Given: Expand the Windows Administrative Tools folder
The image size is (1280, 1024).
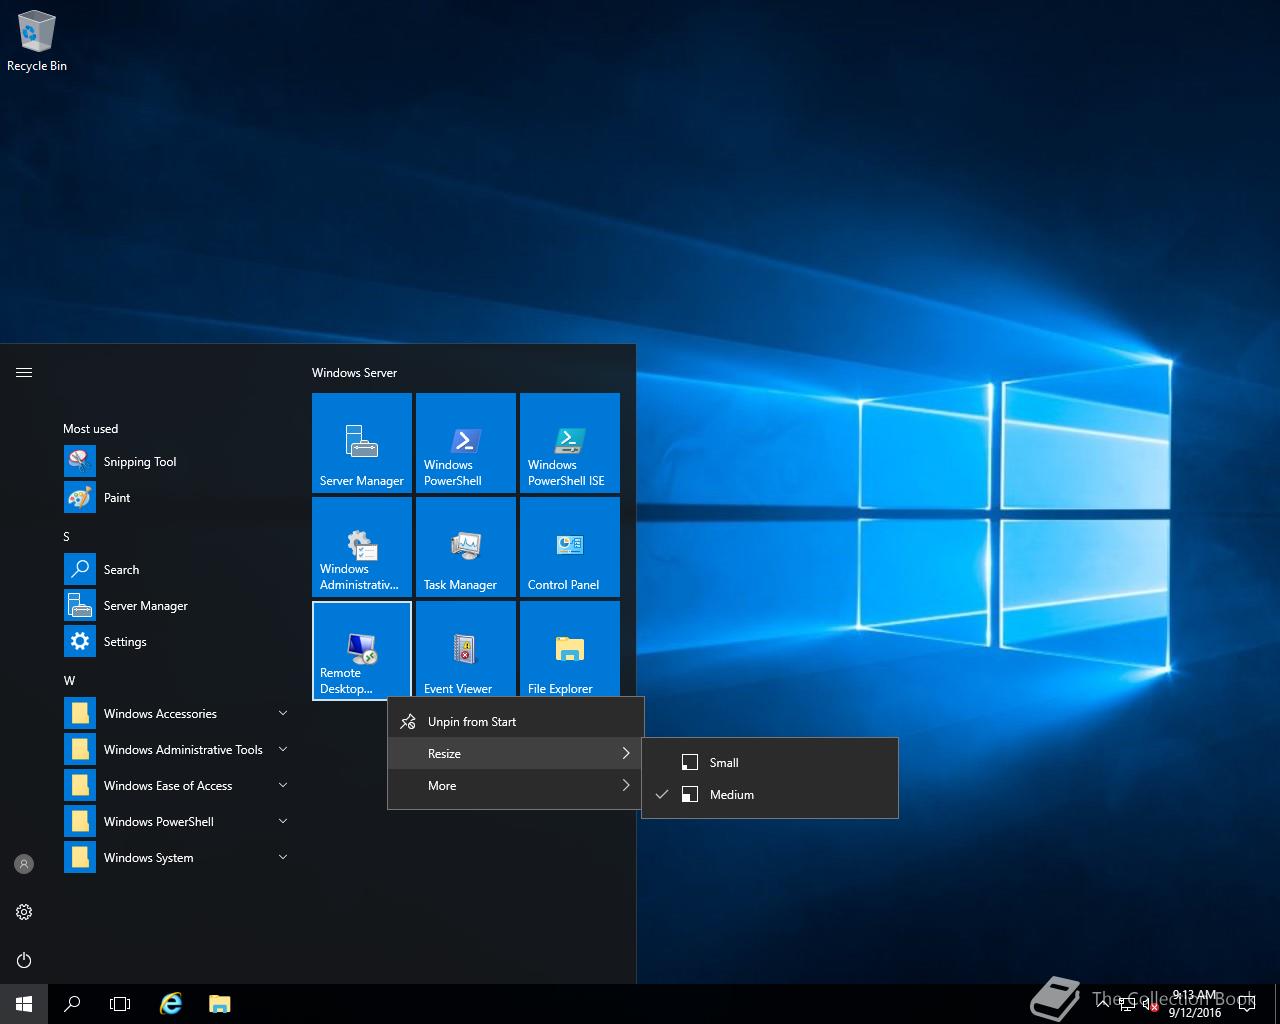Looking at the screenshot, I should (x=176, y=750).
